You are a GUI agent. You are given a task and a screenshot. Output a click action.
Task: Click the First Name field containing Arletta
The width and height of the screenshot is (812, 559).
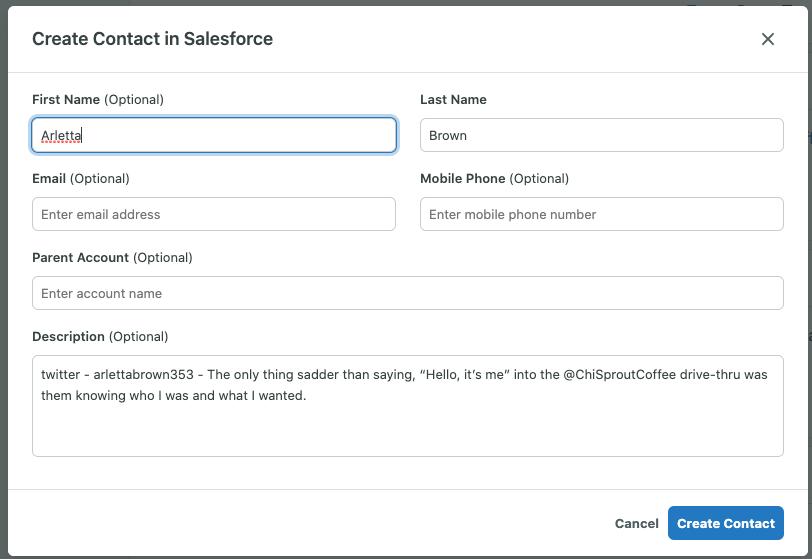tap(213, 135)
